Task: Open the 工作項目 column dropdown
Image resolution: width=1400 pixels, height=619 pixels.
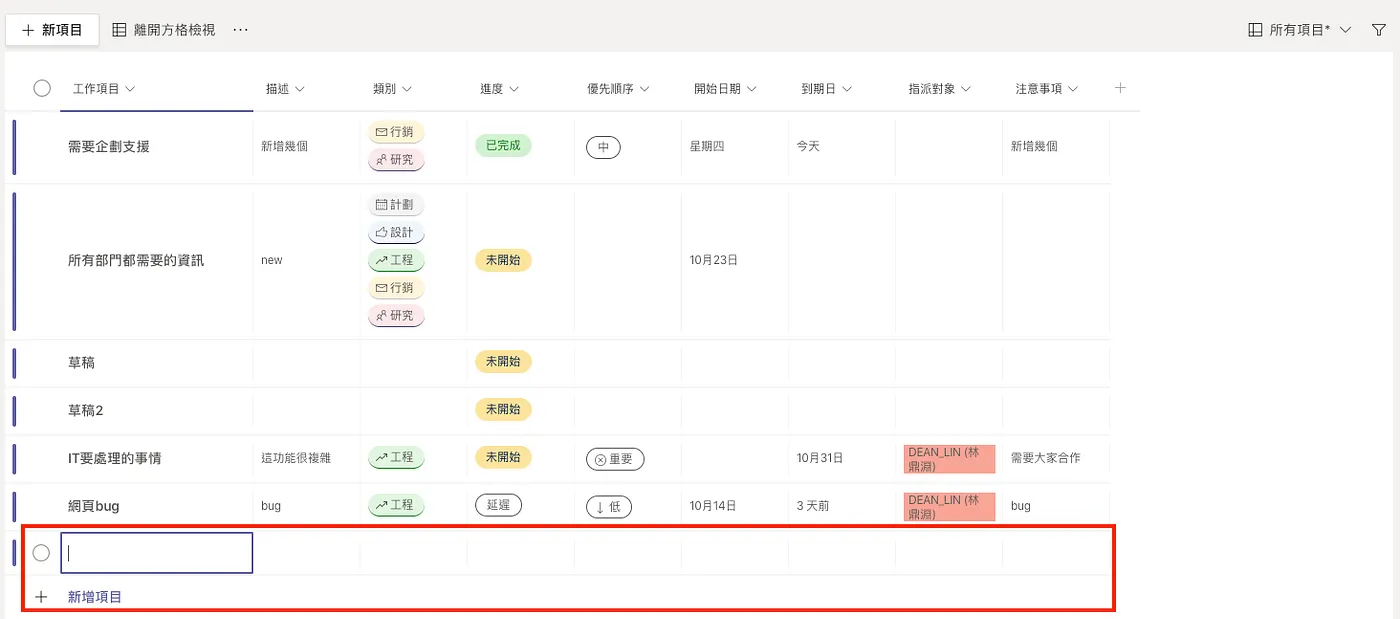Action: (104, 89)
